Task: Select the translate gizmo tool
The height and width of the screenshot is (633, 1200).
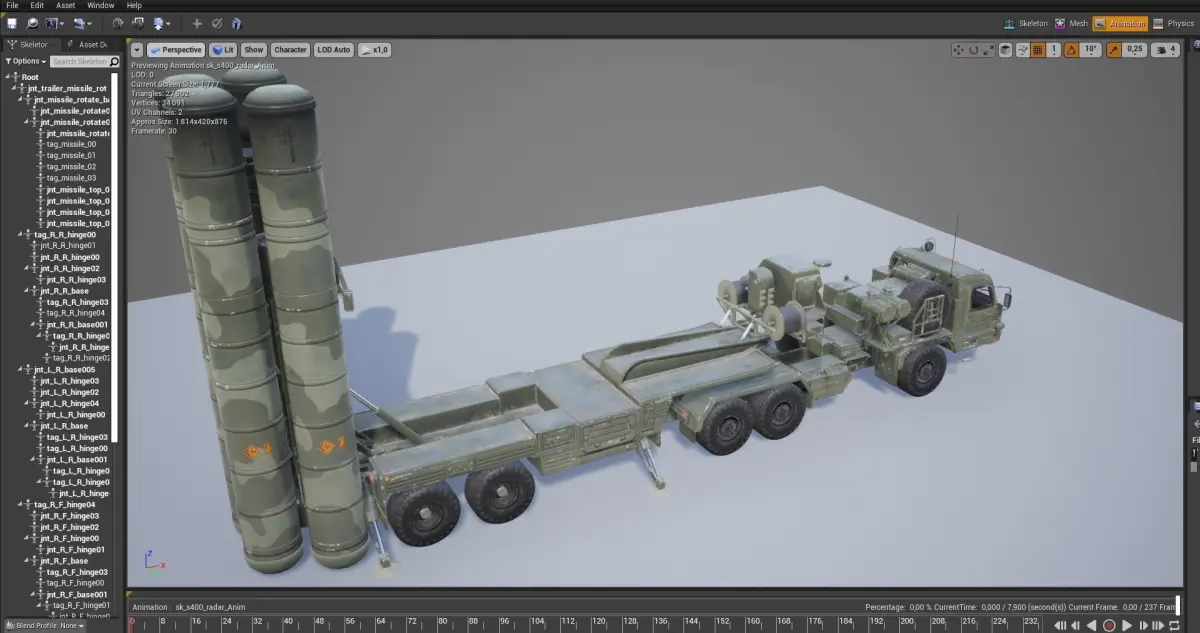Action: click(958, 49)
